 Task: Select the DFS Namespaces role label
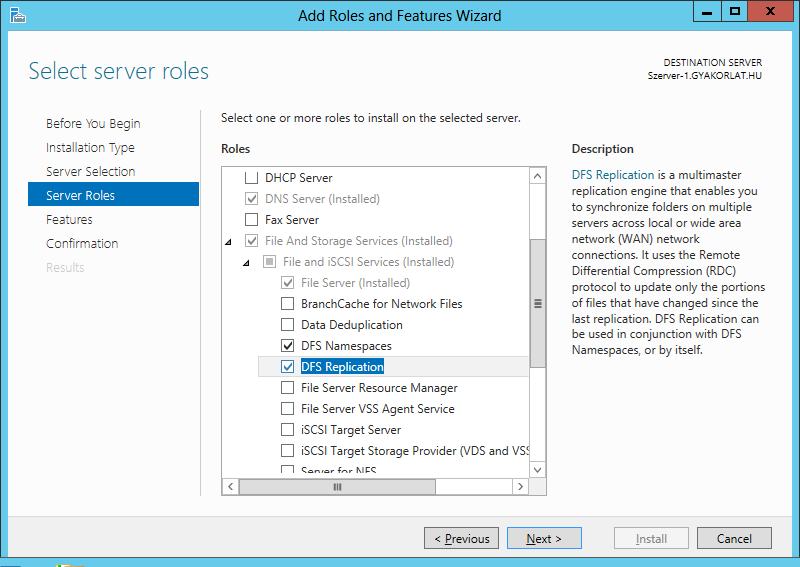pyautogui.click(x=346, y=346)
